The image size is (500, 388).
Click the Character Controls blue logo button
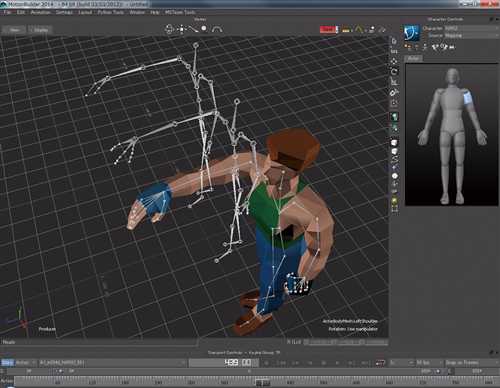pos(412,32)
